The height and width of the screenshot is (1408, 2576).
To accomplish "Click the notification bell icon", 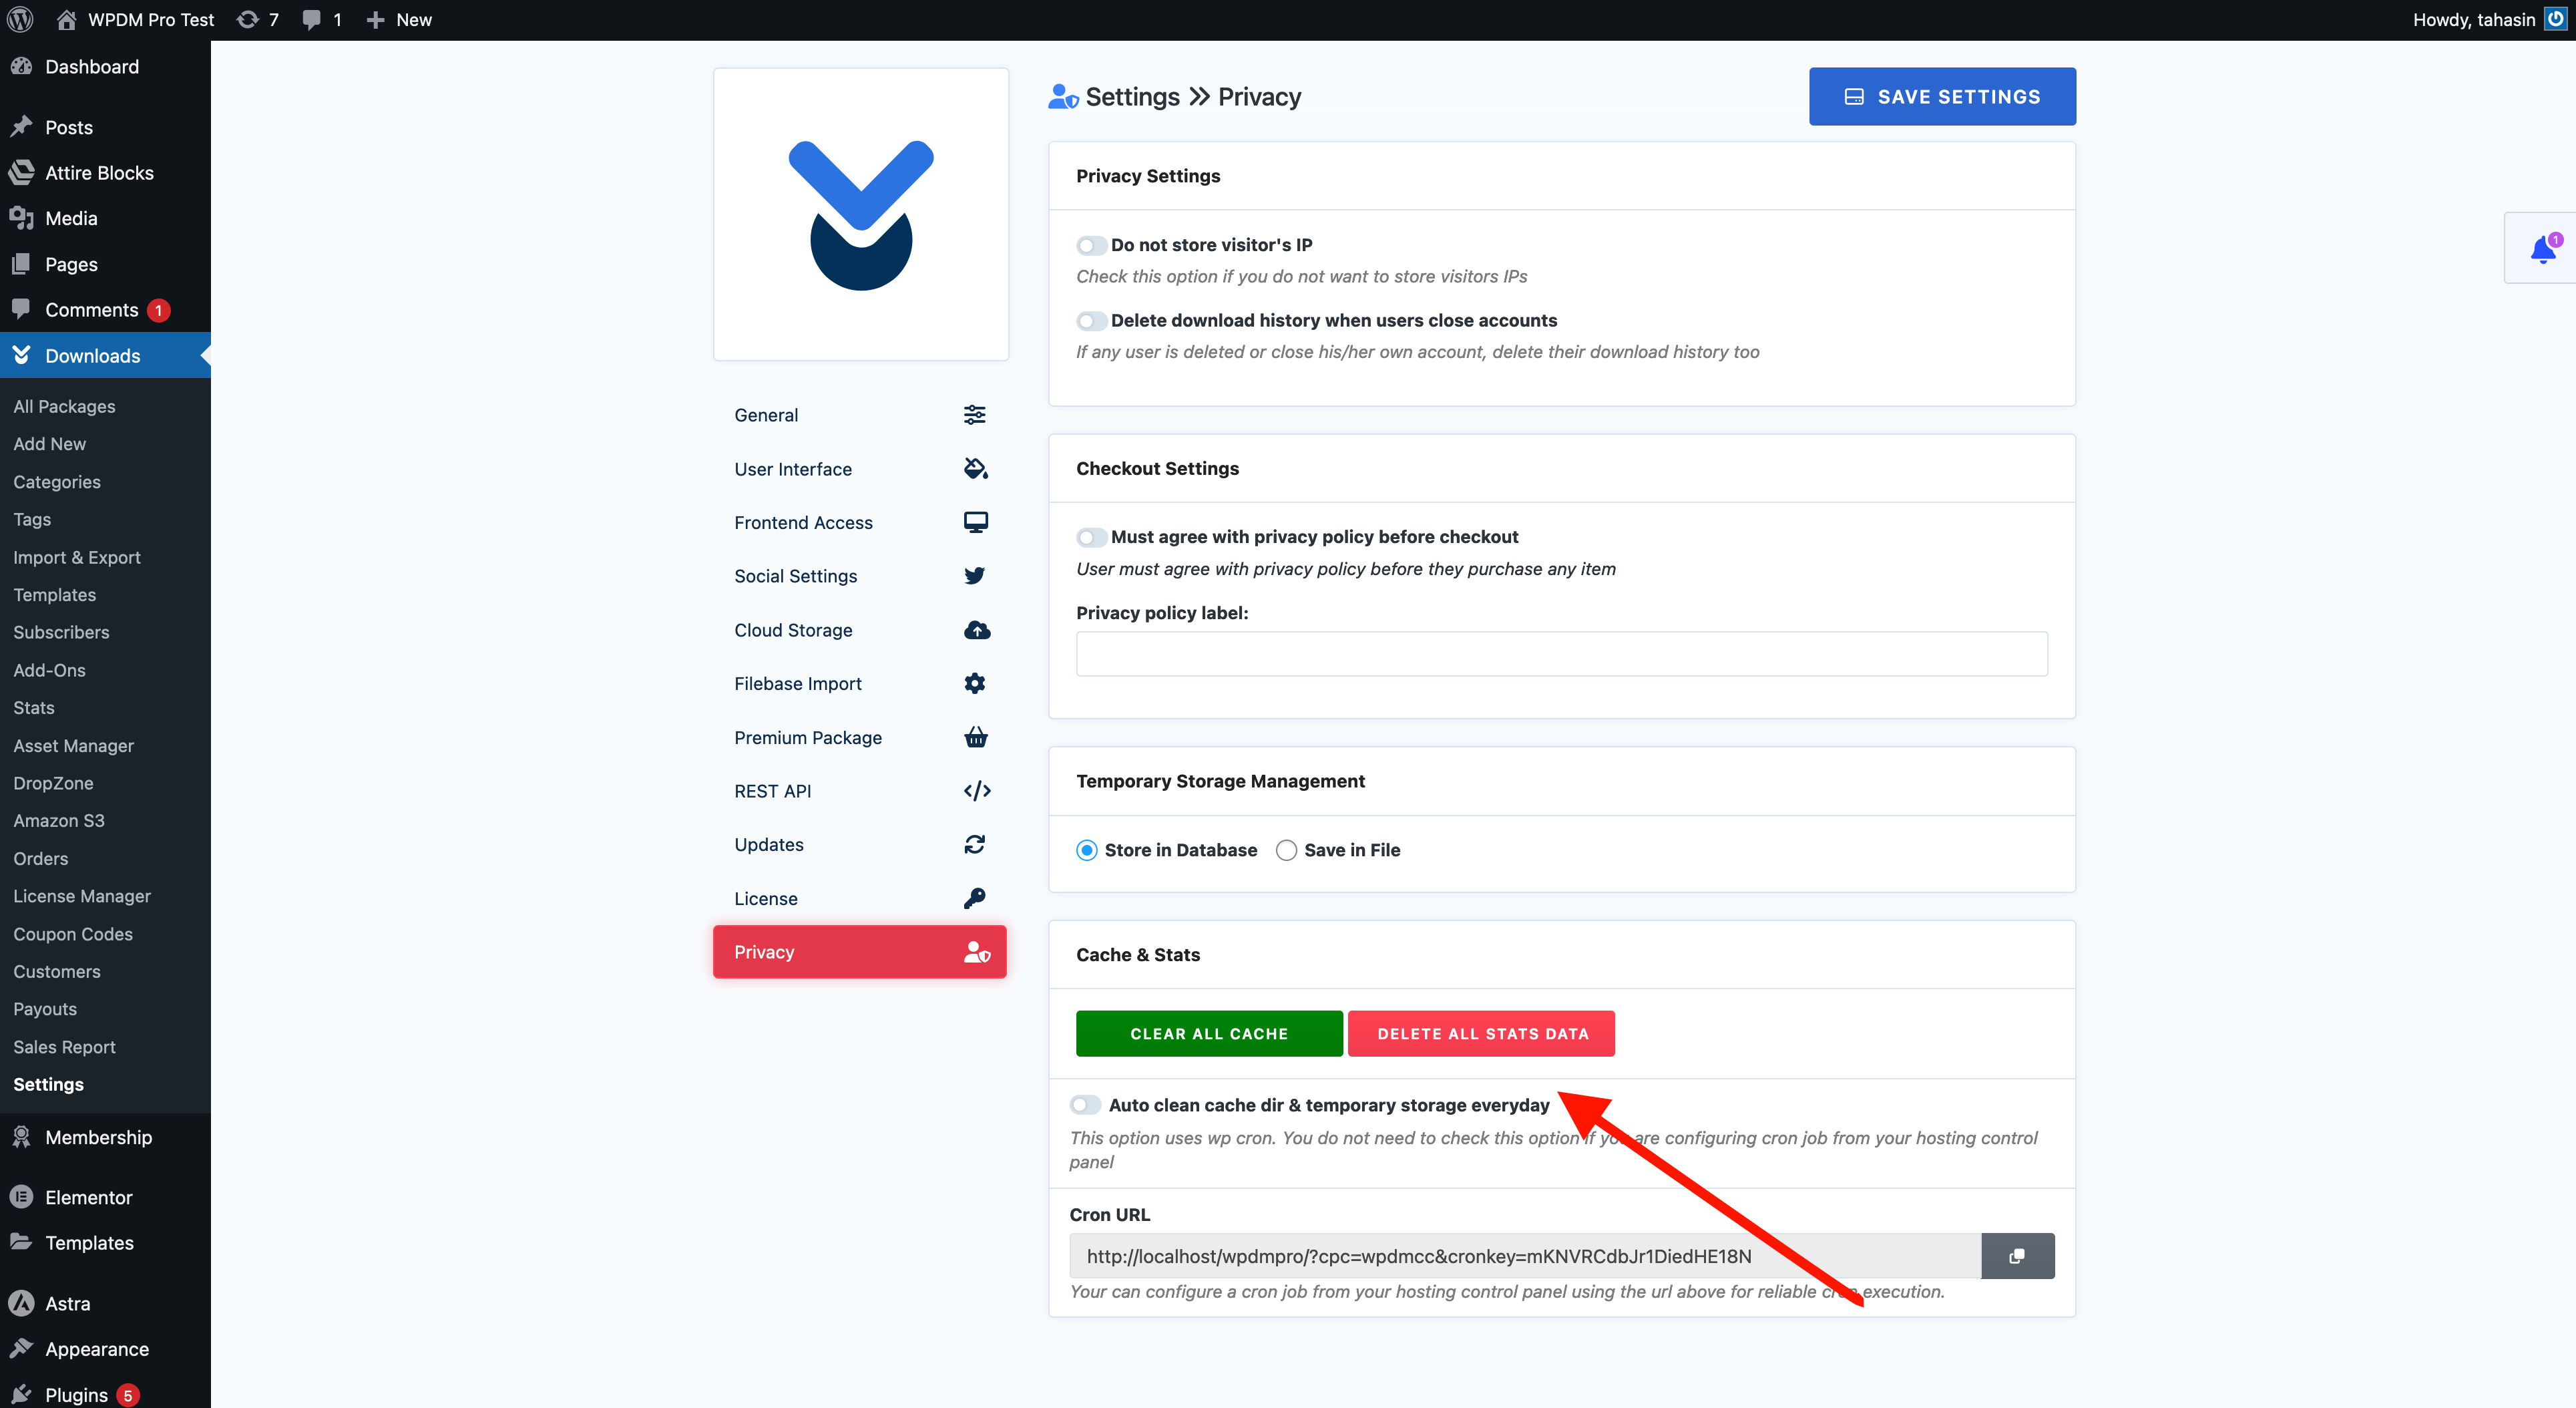I will (x=2543, y=249).
